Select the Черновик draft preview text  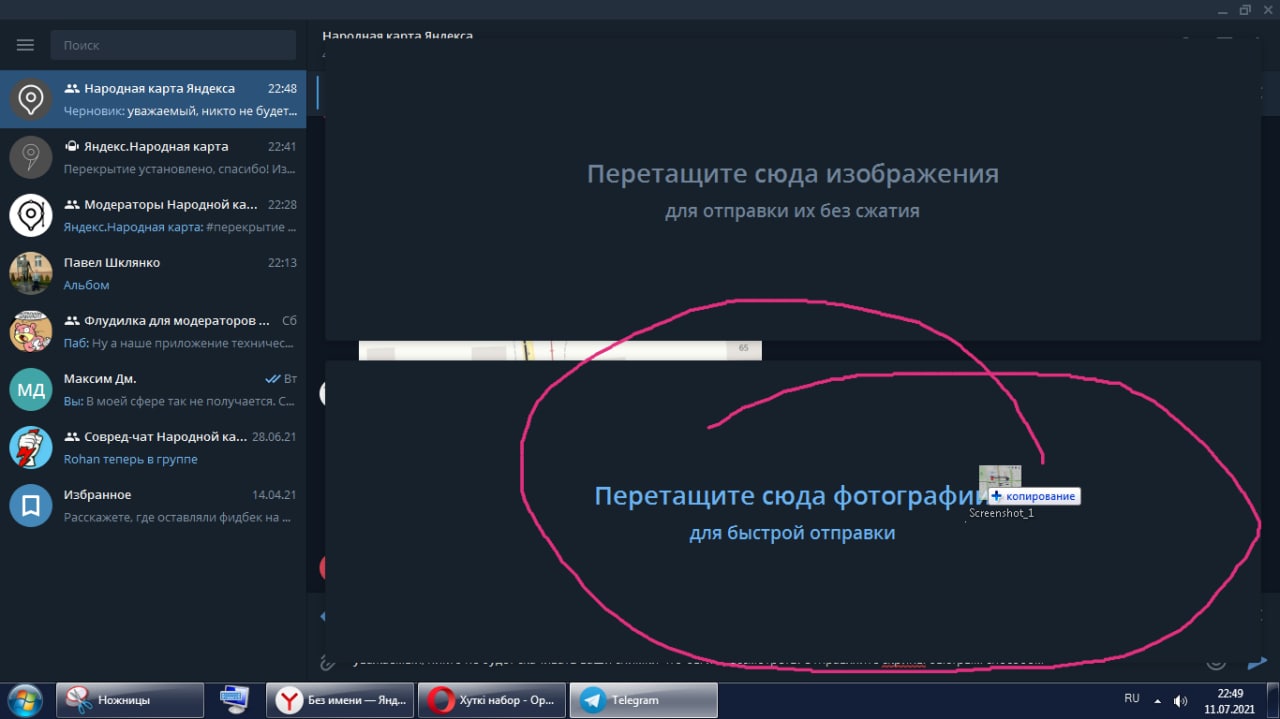point(180,111)
